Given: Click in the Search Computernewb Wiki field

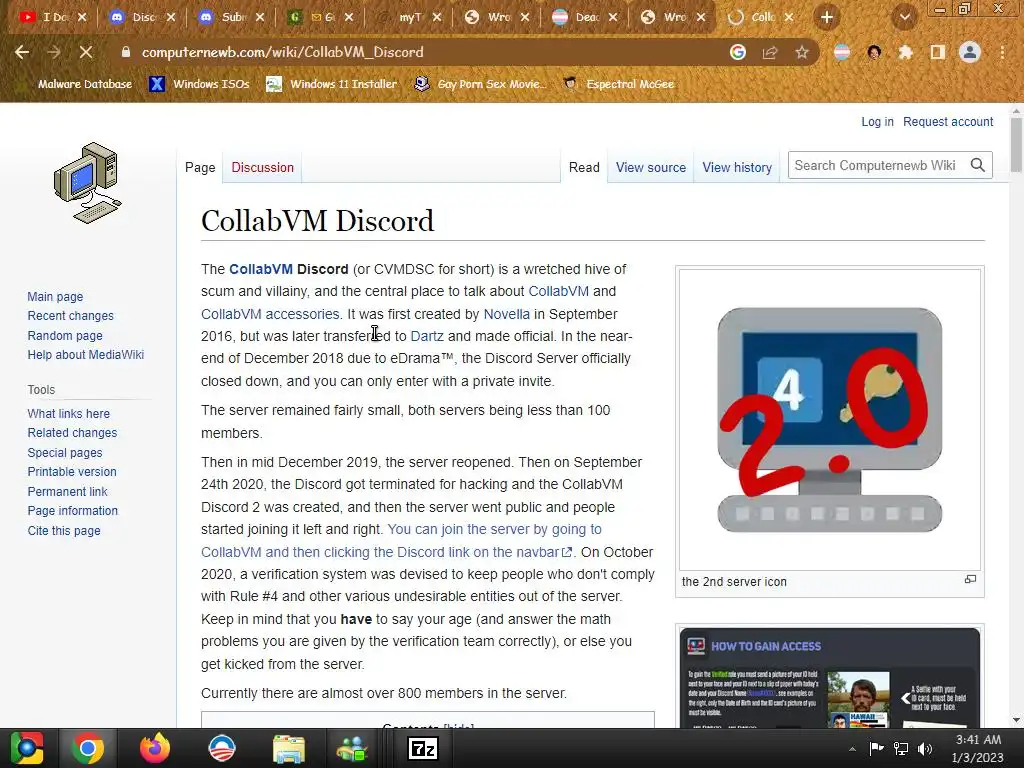Looking at the screenshot, I should point(877,165).
